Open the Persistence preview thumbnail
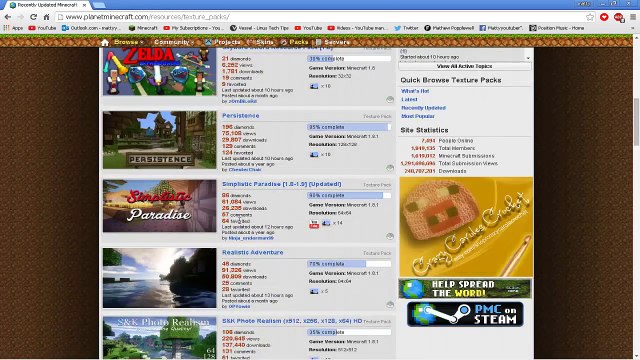640x360 pixels. coord(160,140)
